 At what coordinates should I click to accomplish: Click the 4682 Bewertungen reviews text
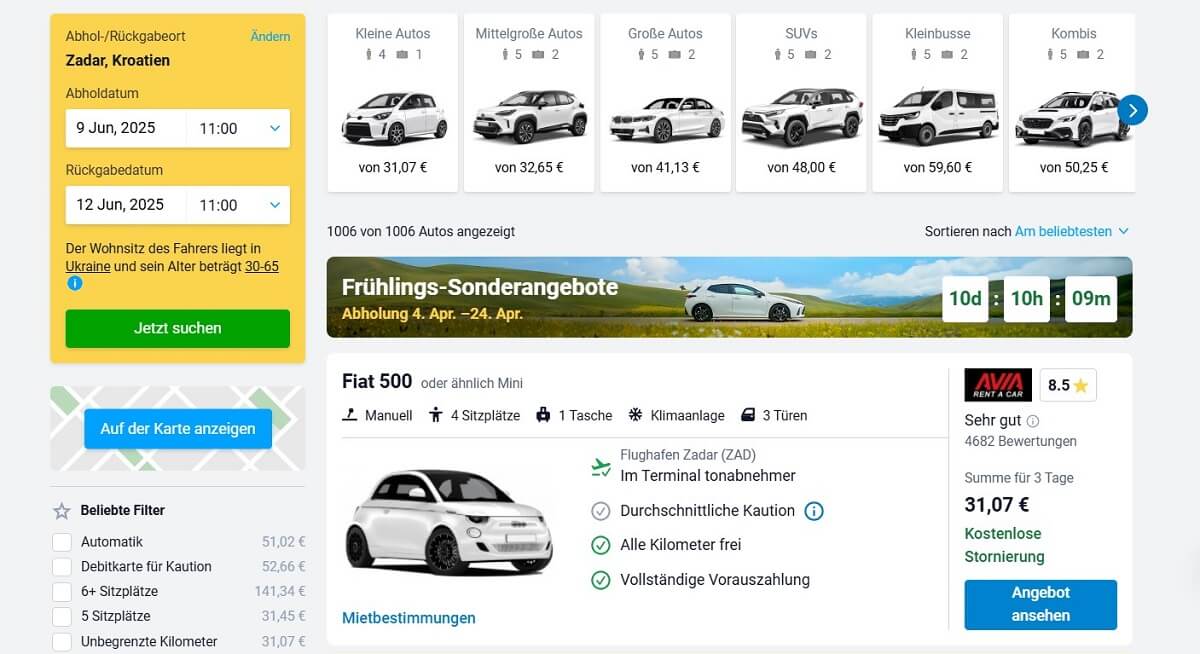(x=1021, y=441)
